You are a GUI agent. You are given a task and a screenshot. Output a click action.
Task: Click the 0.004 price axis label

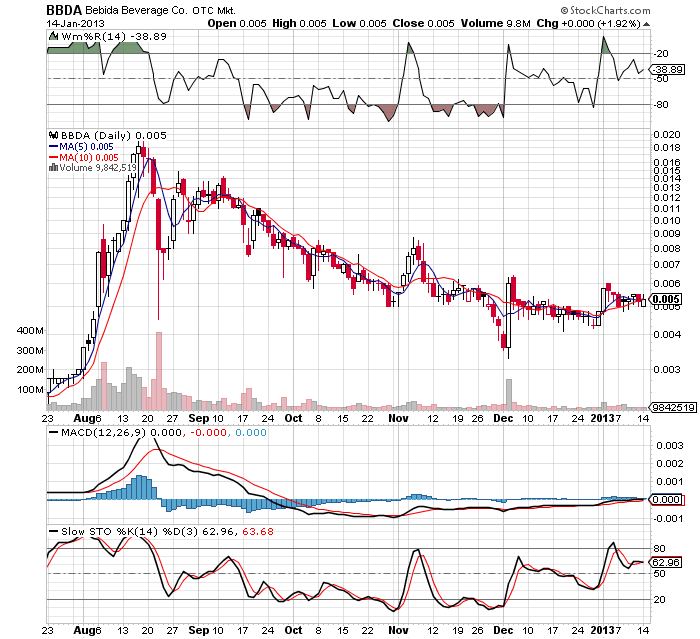point(667,334)
